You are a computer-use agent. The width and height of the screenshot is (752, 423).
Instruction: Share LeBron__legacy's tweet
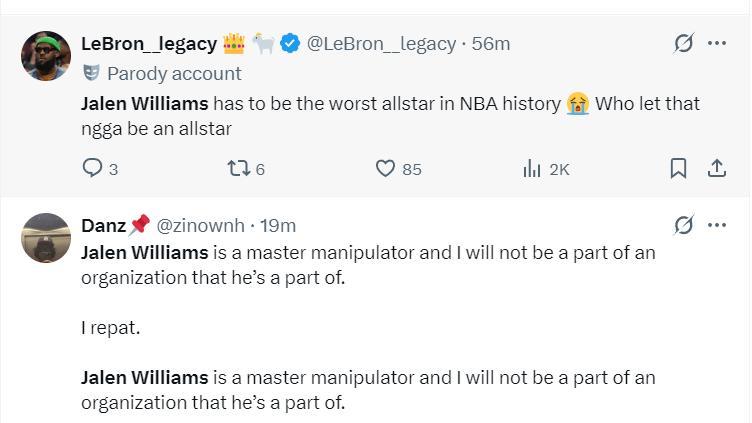pyautogui.click(x=716, y=169)
